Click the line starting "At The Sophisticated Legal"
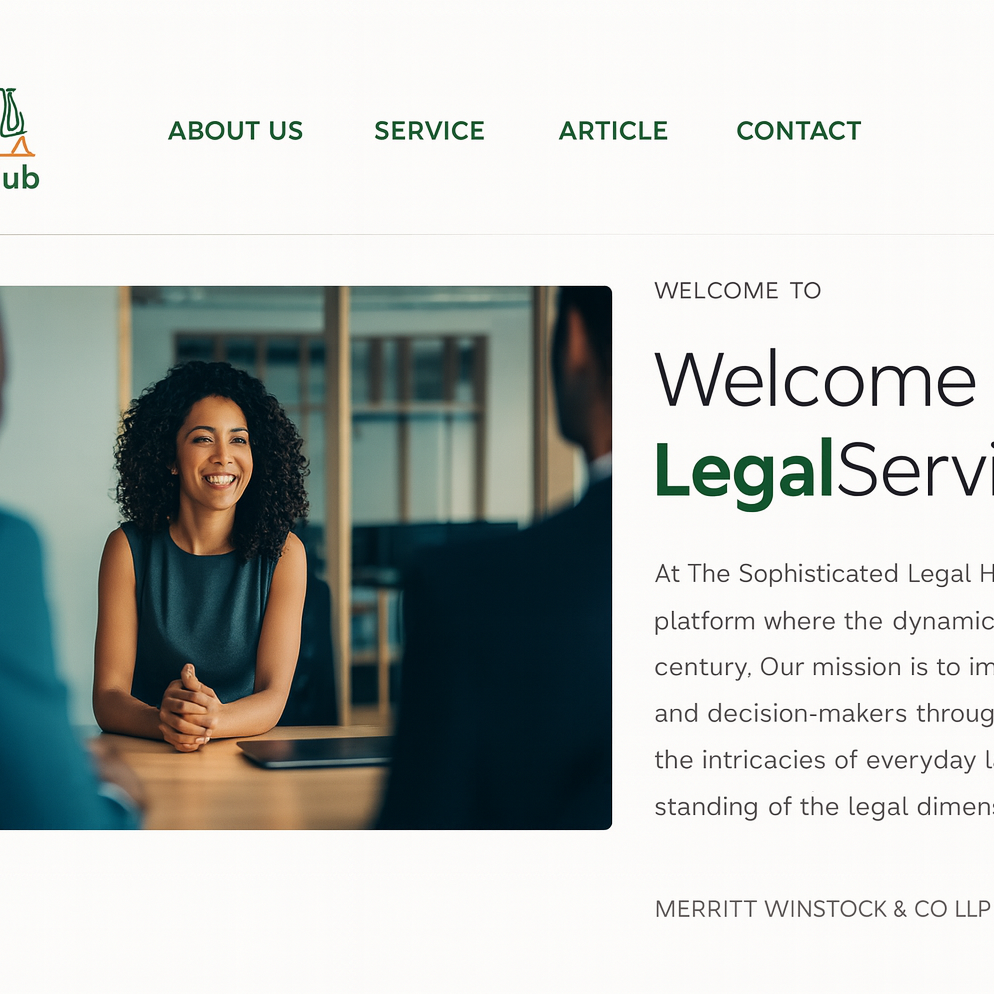 coord(824,574)
